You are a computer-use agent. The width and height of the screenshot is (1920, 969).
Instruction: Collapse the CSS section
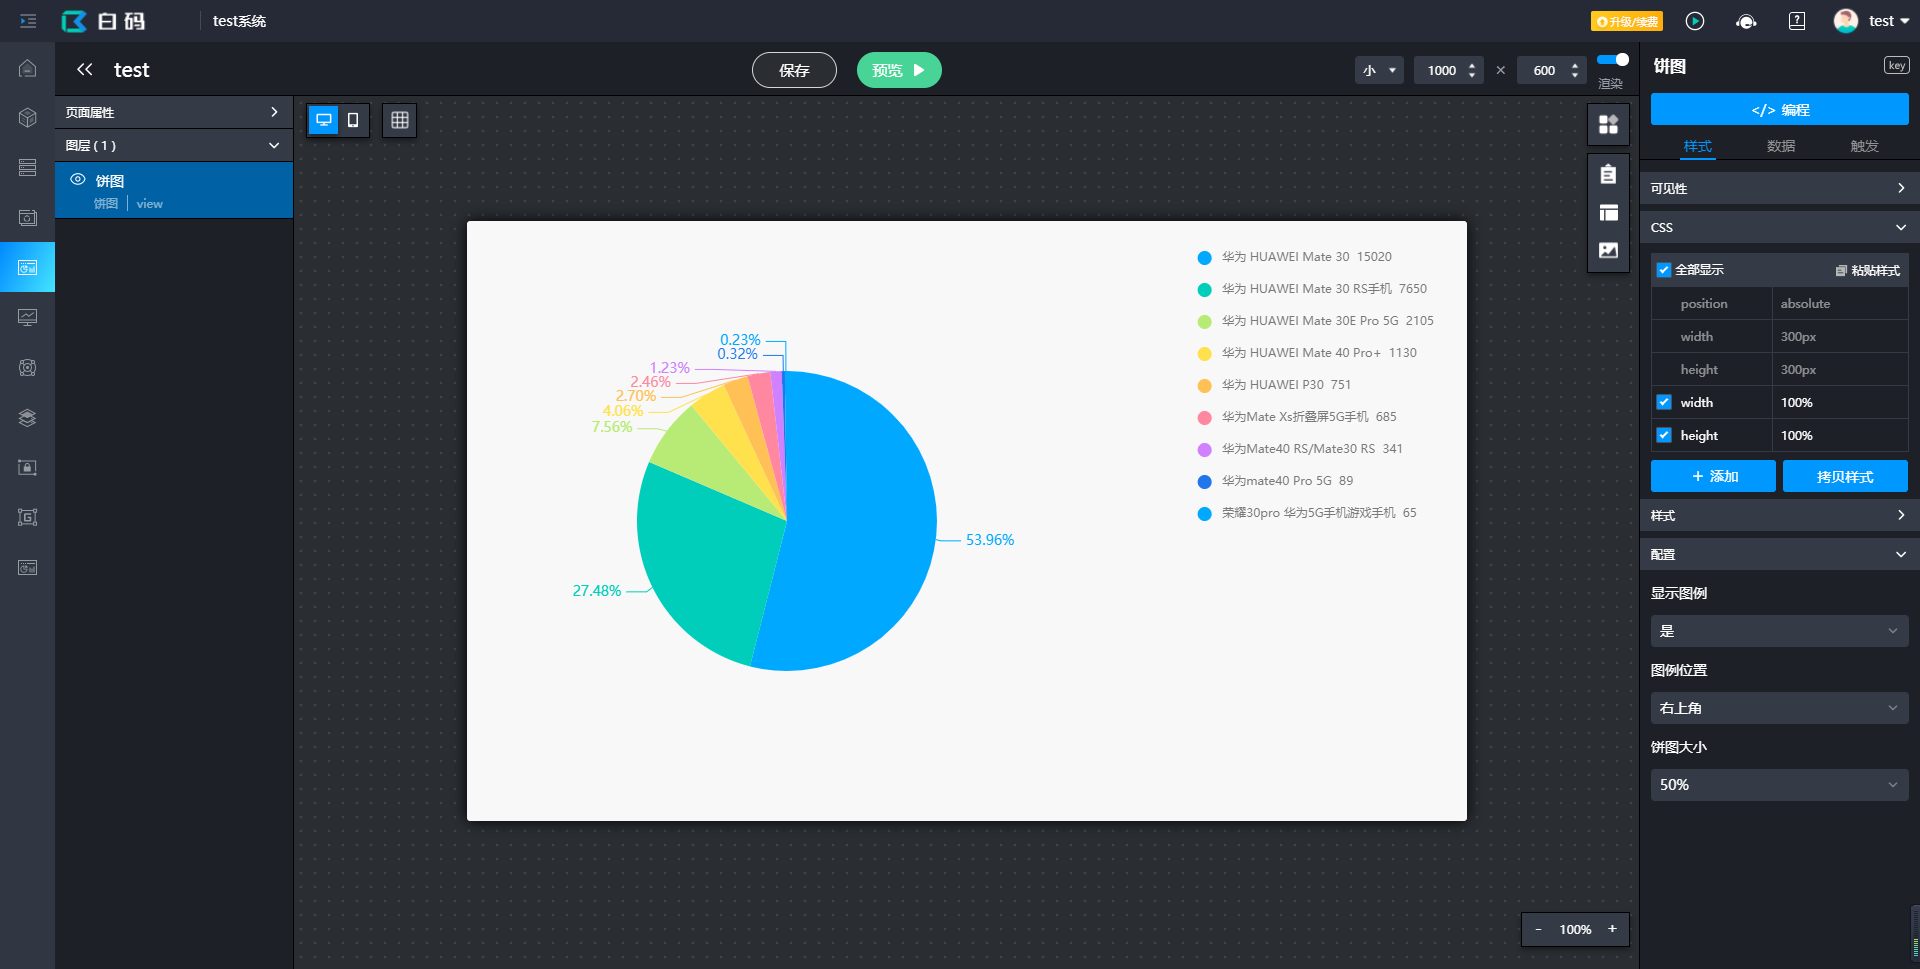click(x=1779, y=227)
